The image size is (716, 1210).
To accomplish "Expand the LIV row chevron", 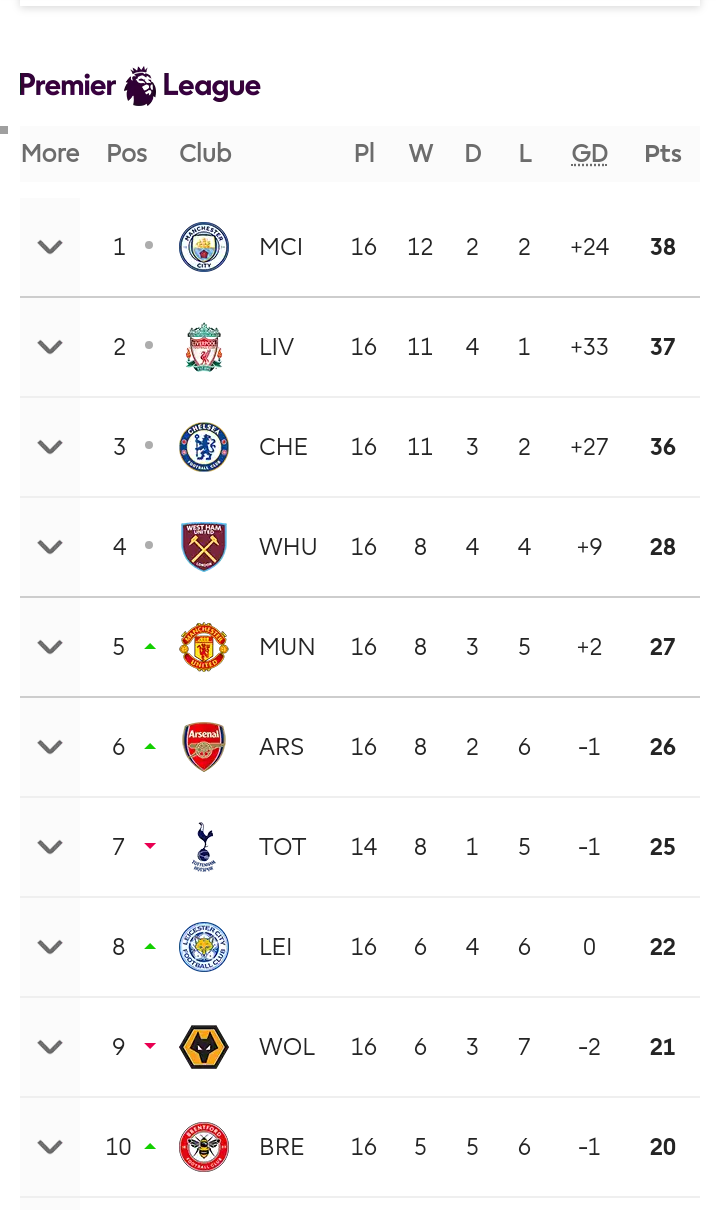I will pyautogui.click(x=50, y=347).
